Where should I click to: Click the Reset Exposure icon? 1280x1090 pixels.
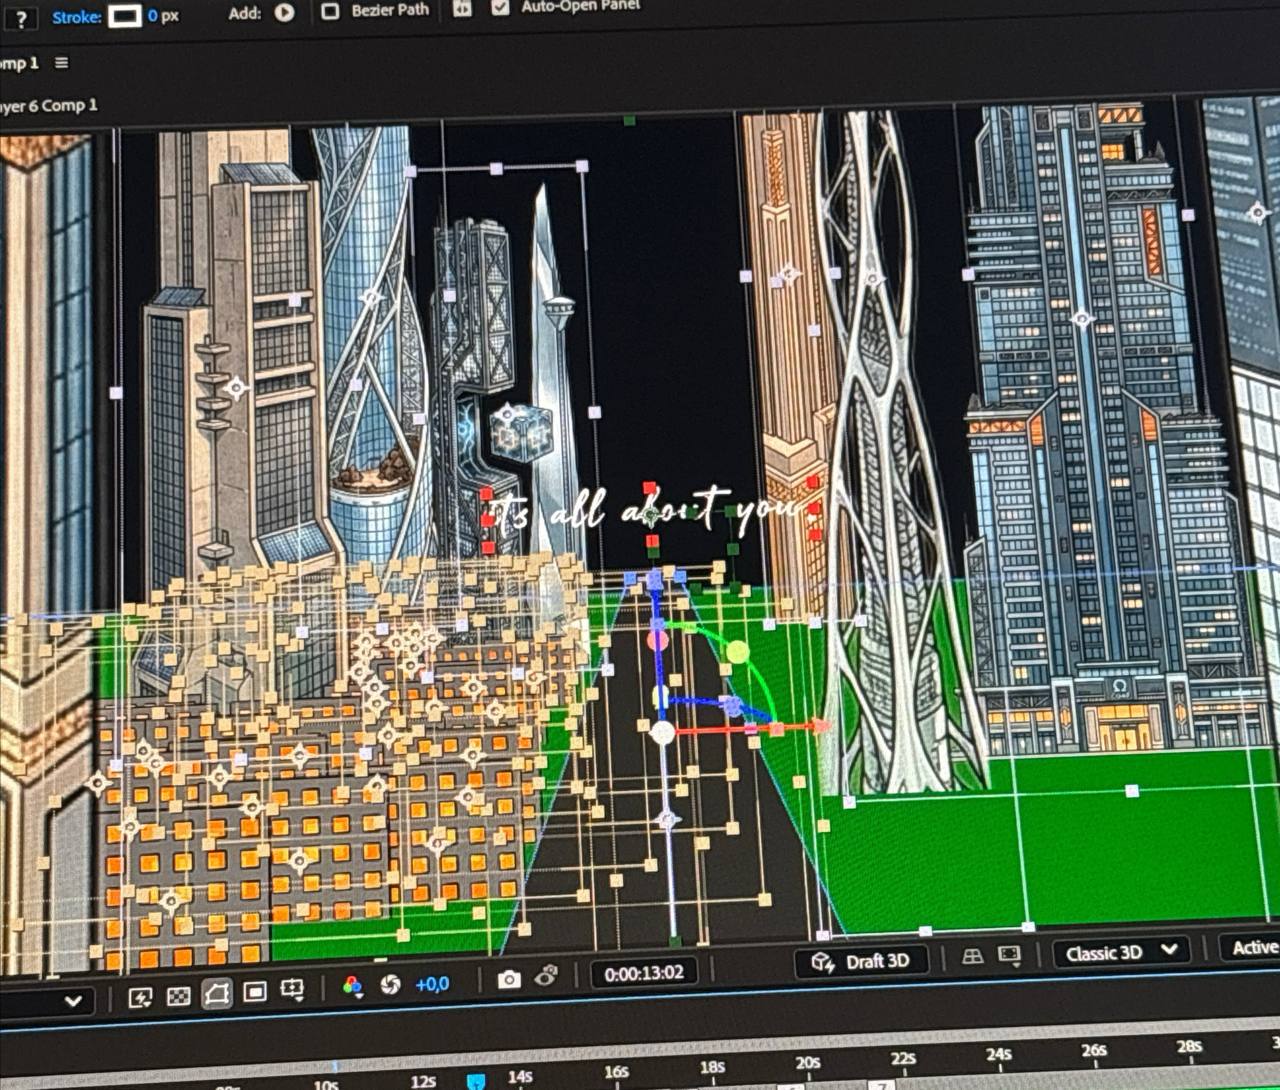tap(390, 985)
